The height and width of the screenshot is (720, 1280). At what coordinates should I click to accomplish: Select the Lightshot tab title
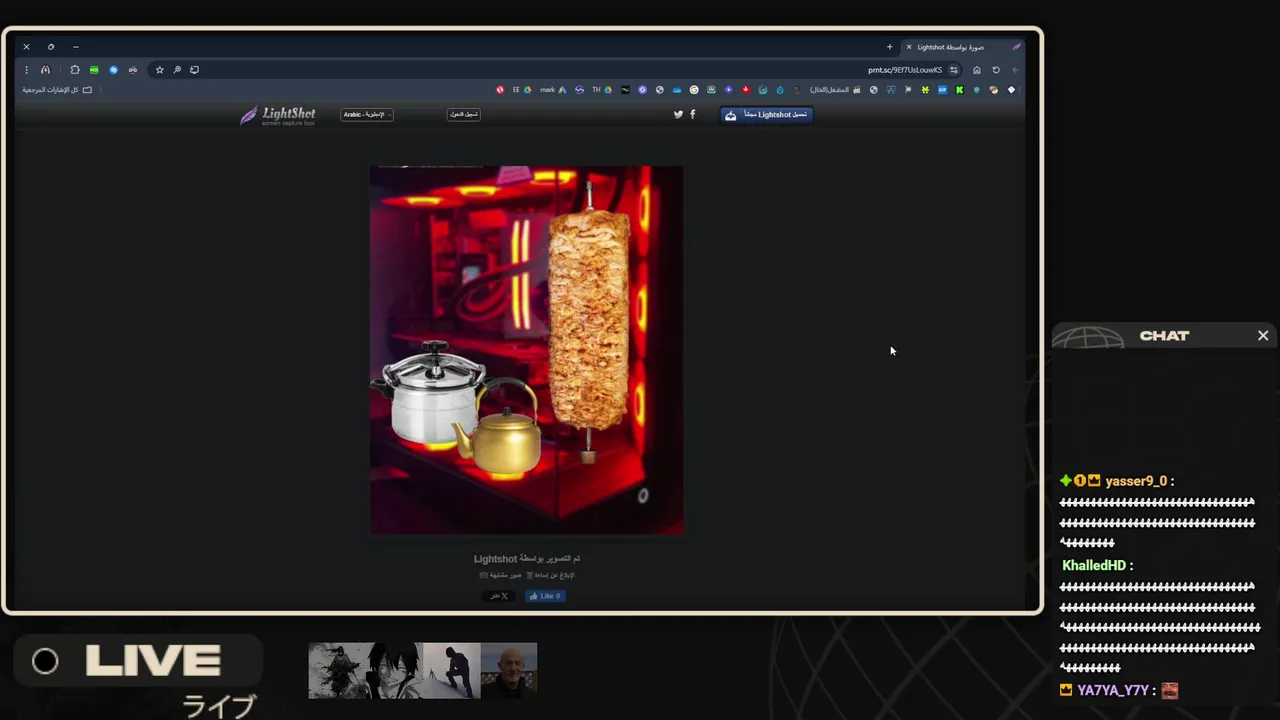951,47
